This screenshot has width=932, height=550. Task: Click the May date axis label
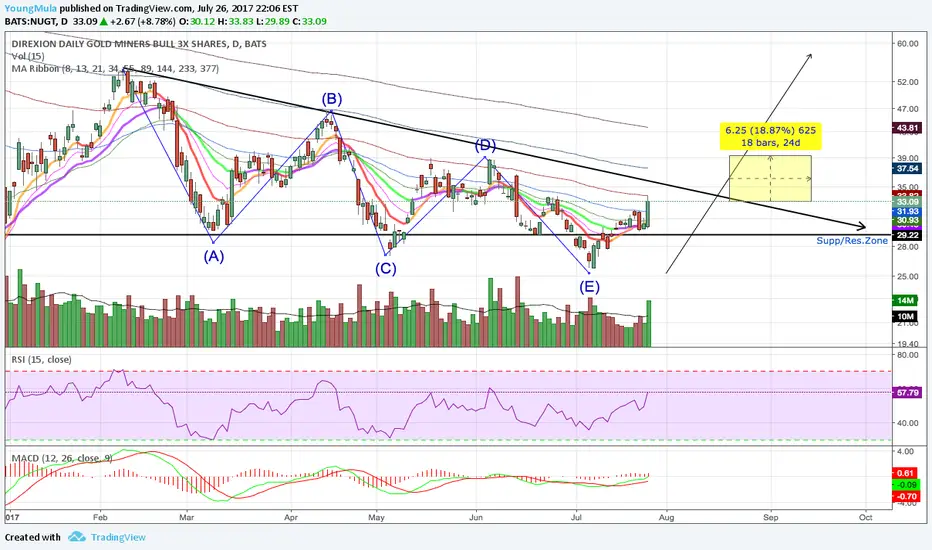point(376,517)
